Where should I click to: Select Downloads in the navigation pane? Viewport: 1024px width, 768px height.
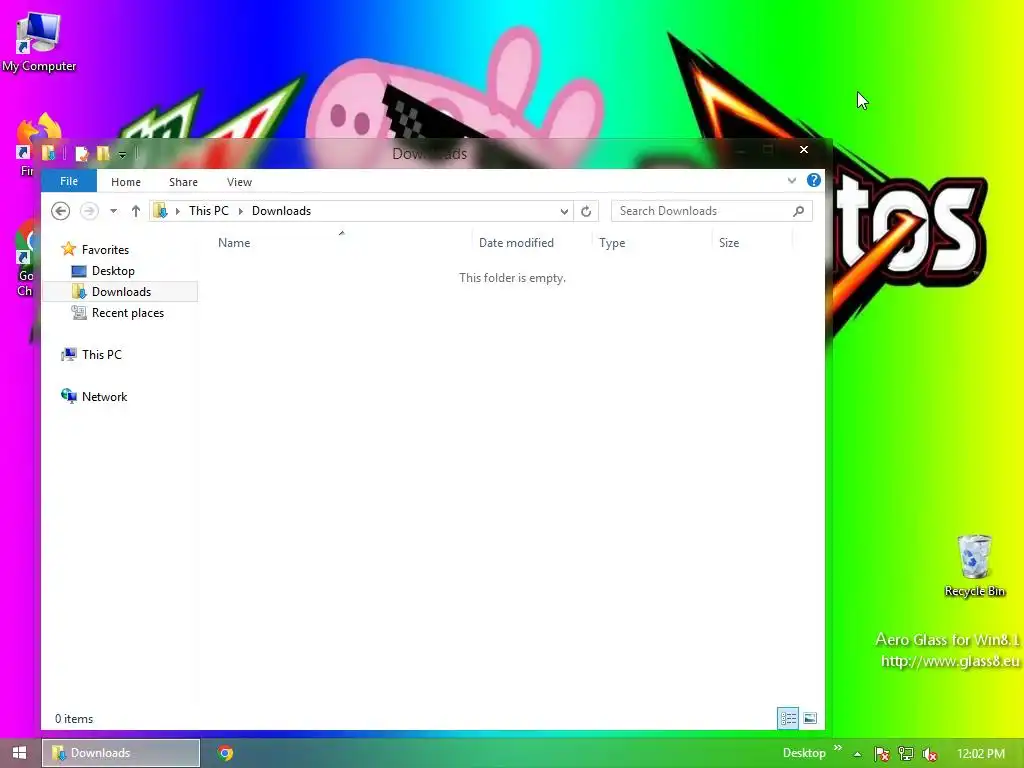tap(121, 291)
